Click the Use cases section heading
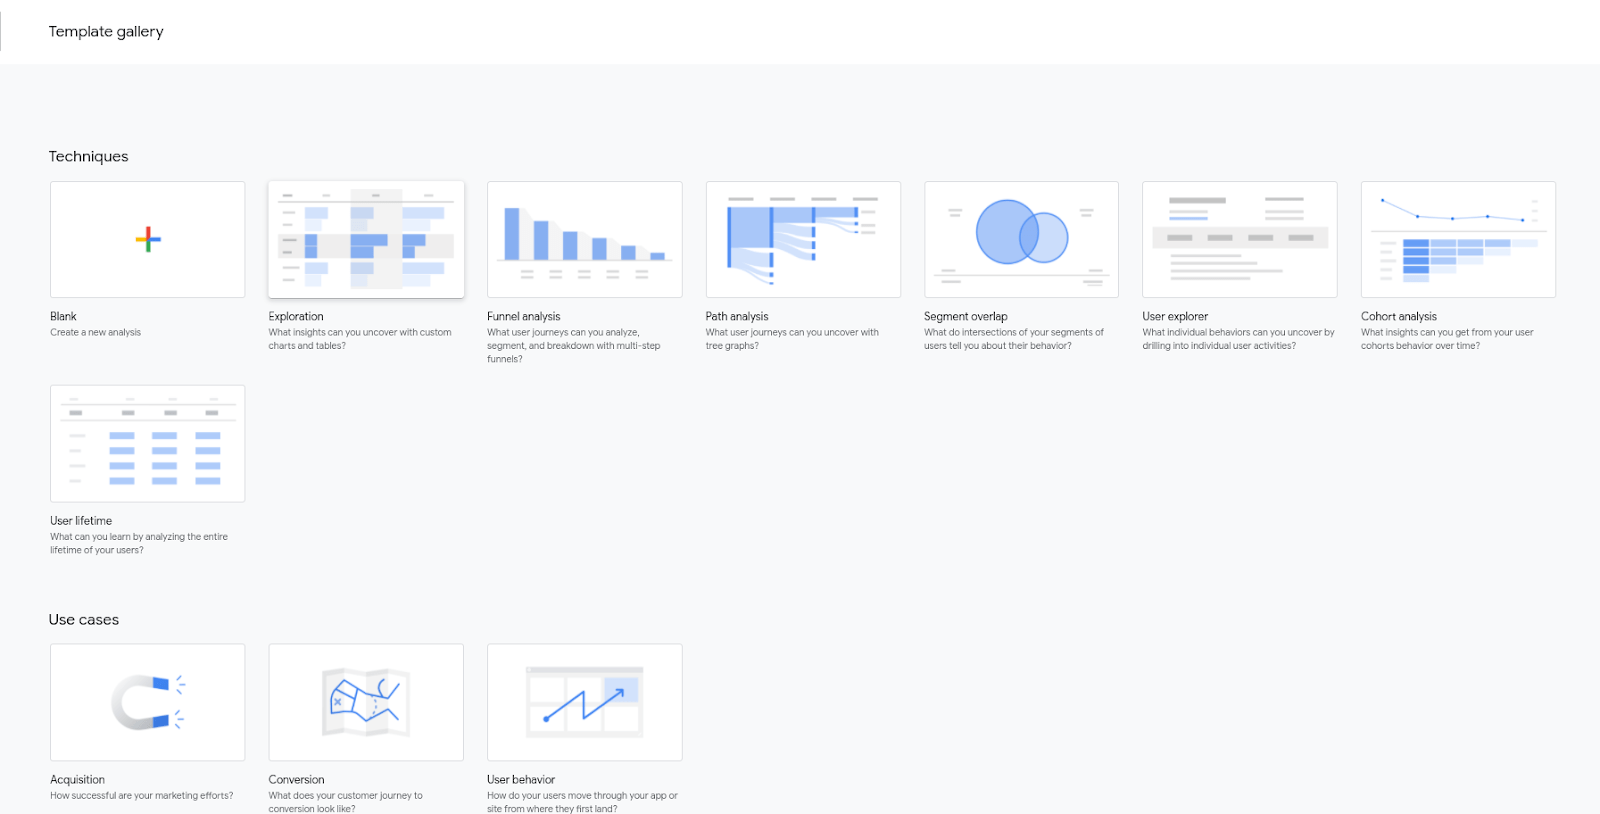 click(84, 620)
